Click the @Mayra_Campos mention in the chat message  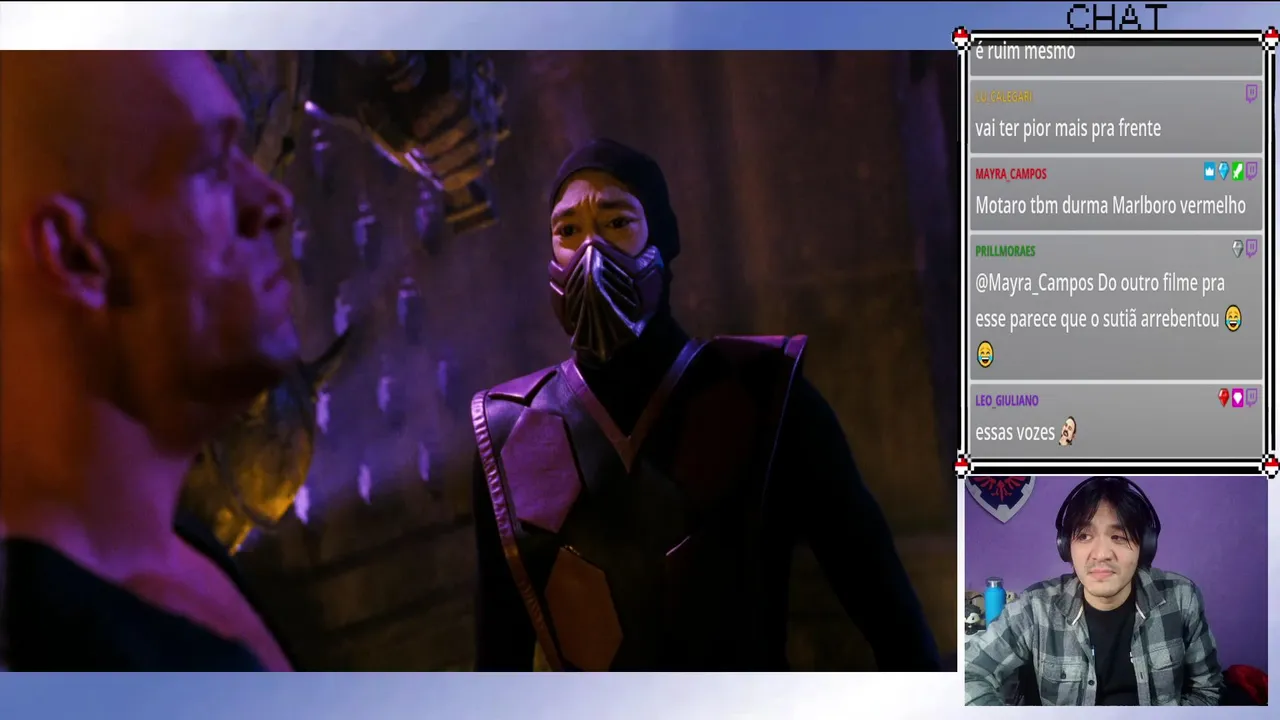click(x=1034, y=284)
